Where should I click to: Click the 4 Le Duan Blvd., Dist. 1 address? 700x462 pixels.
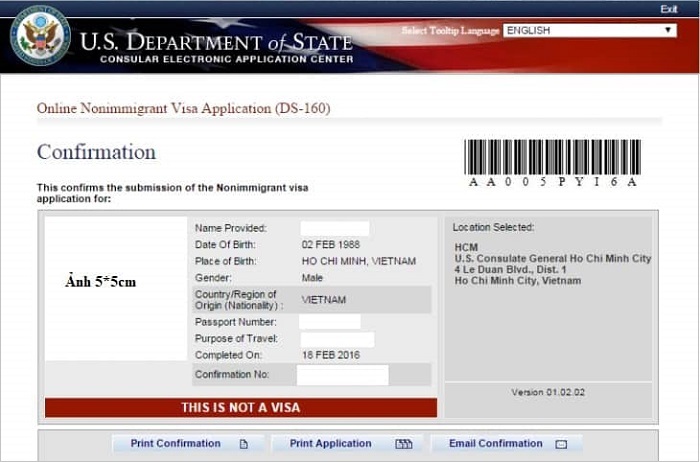(x=510, y=270)
